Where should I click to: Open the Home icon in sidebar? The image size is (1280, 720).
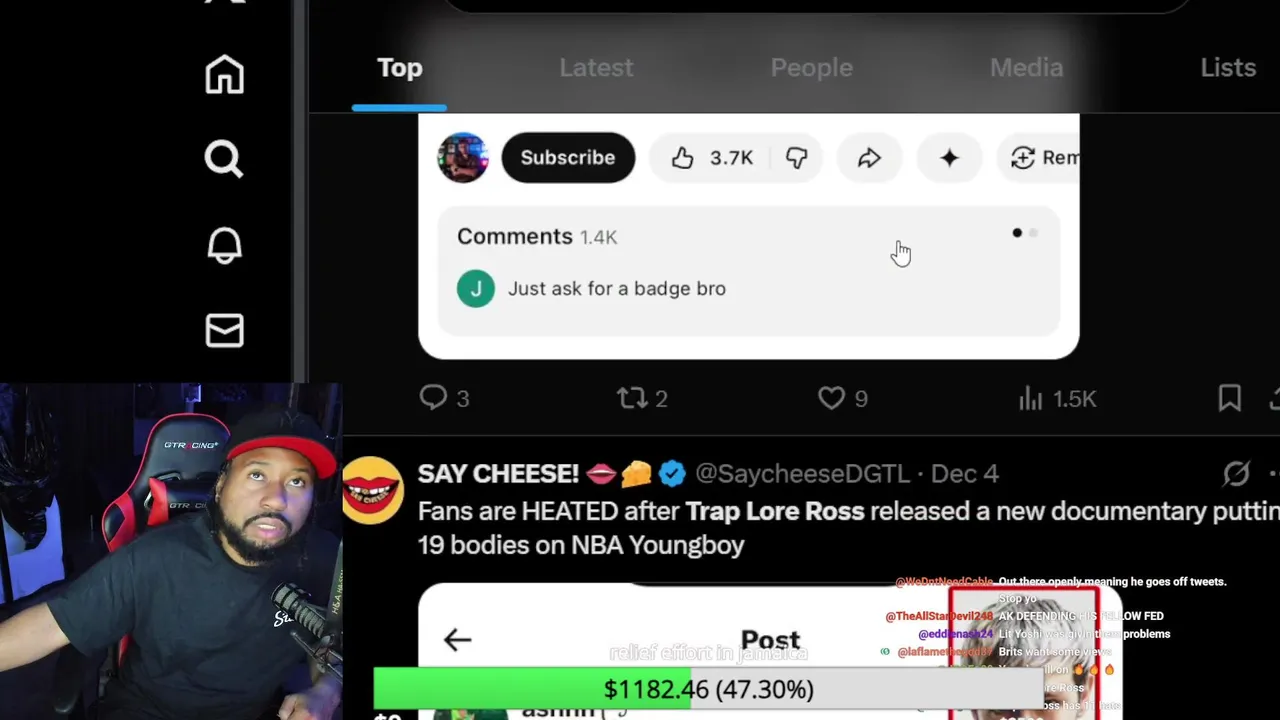tap(224, 75)
